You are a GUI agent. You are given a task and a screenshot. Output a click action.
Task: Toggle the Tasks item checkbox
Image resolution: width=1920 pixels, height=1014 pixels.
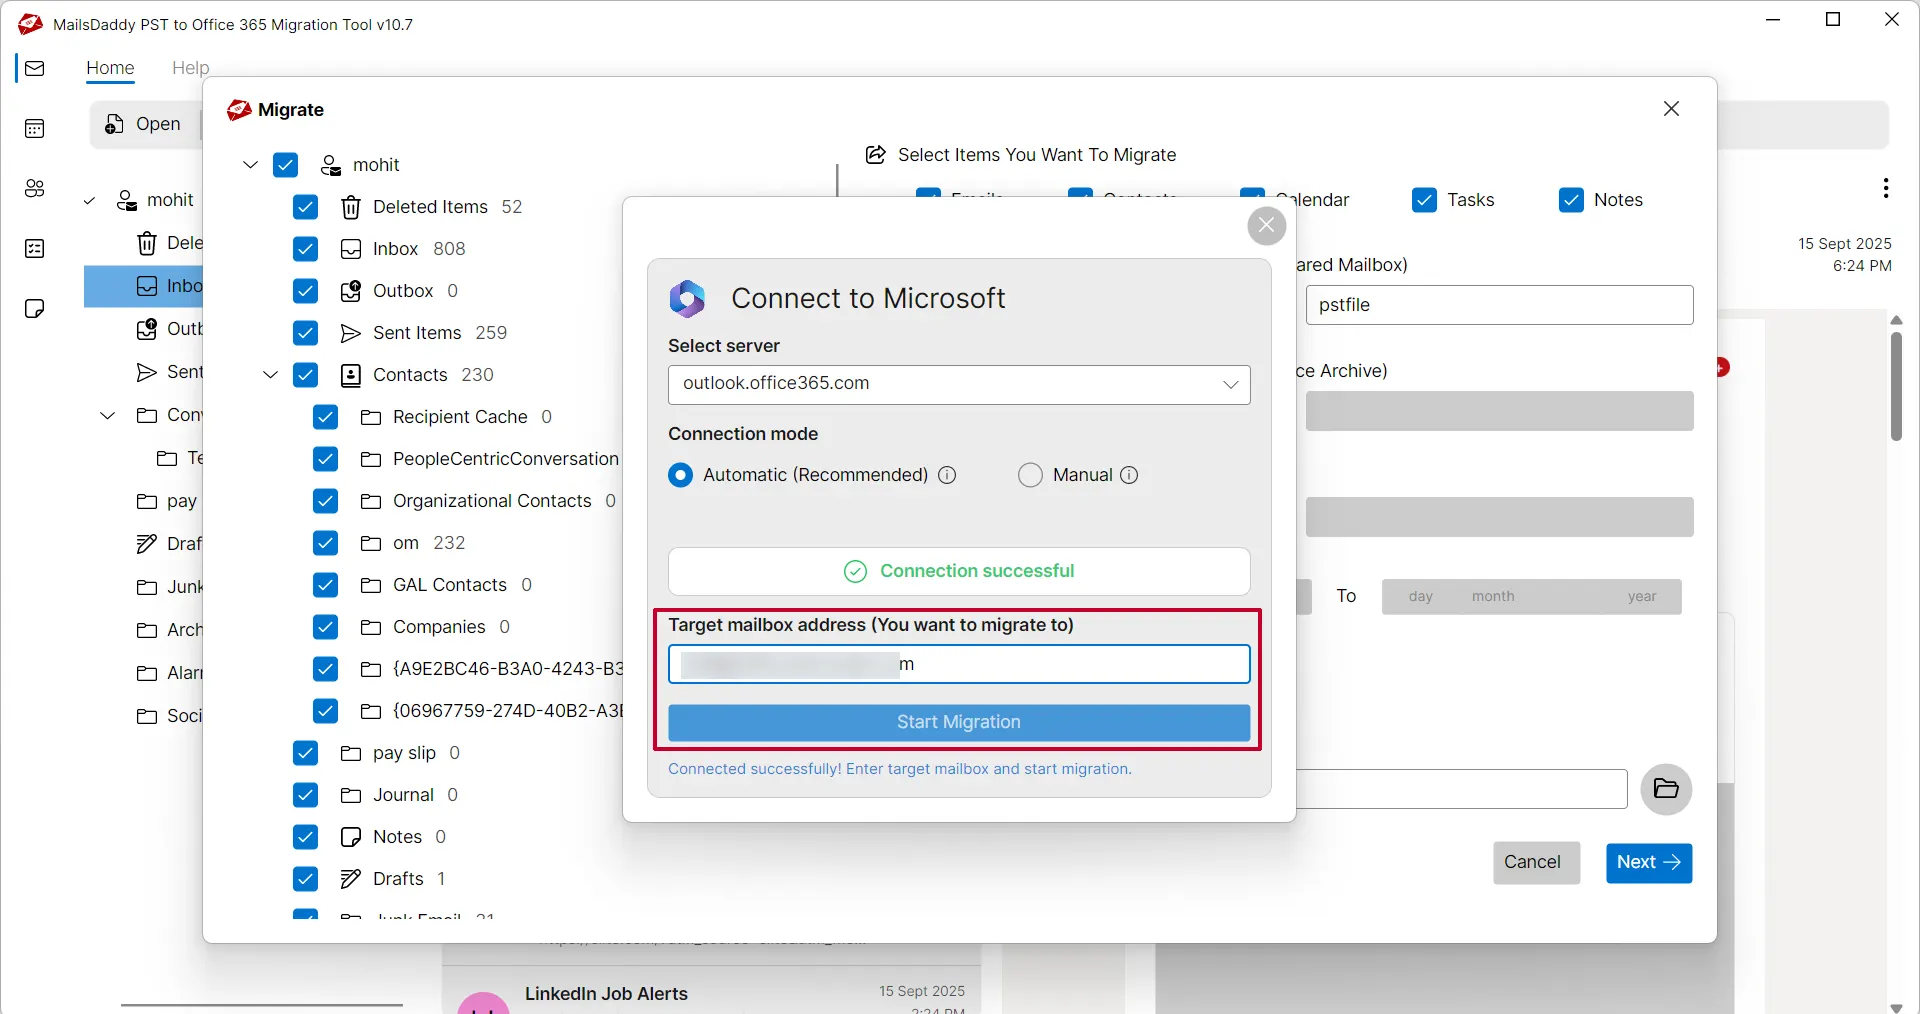pyautogui.click(x=1425, y=200)
